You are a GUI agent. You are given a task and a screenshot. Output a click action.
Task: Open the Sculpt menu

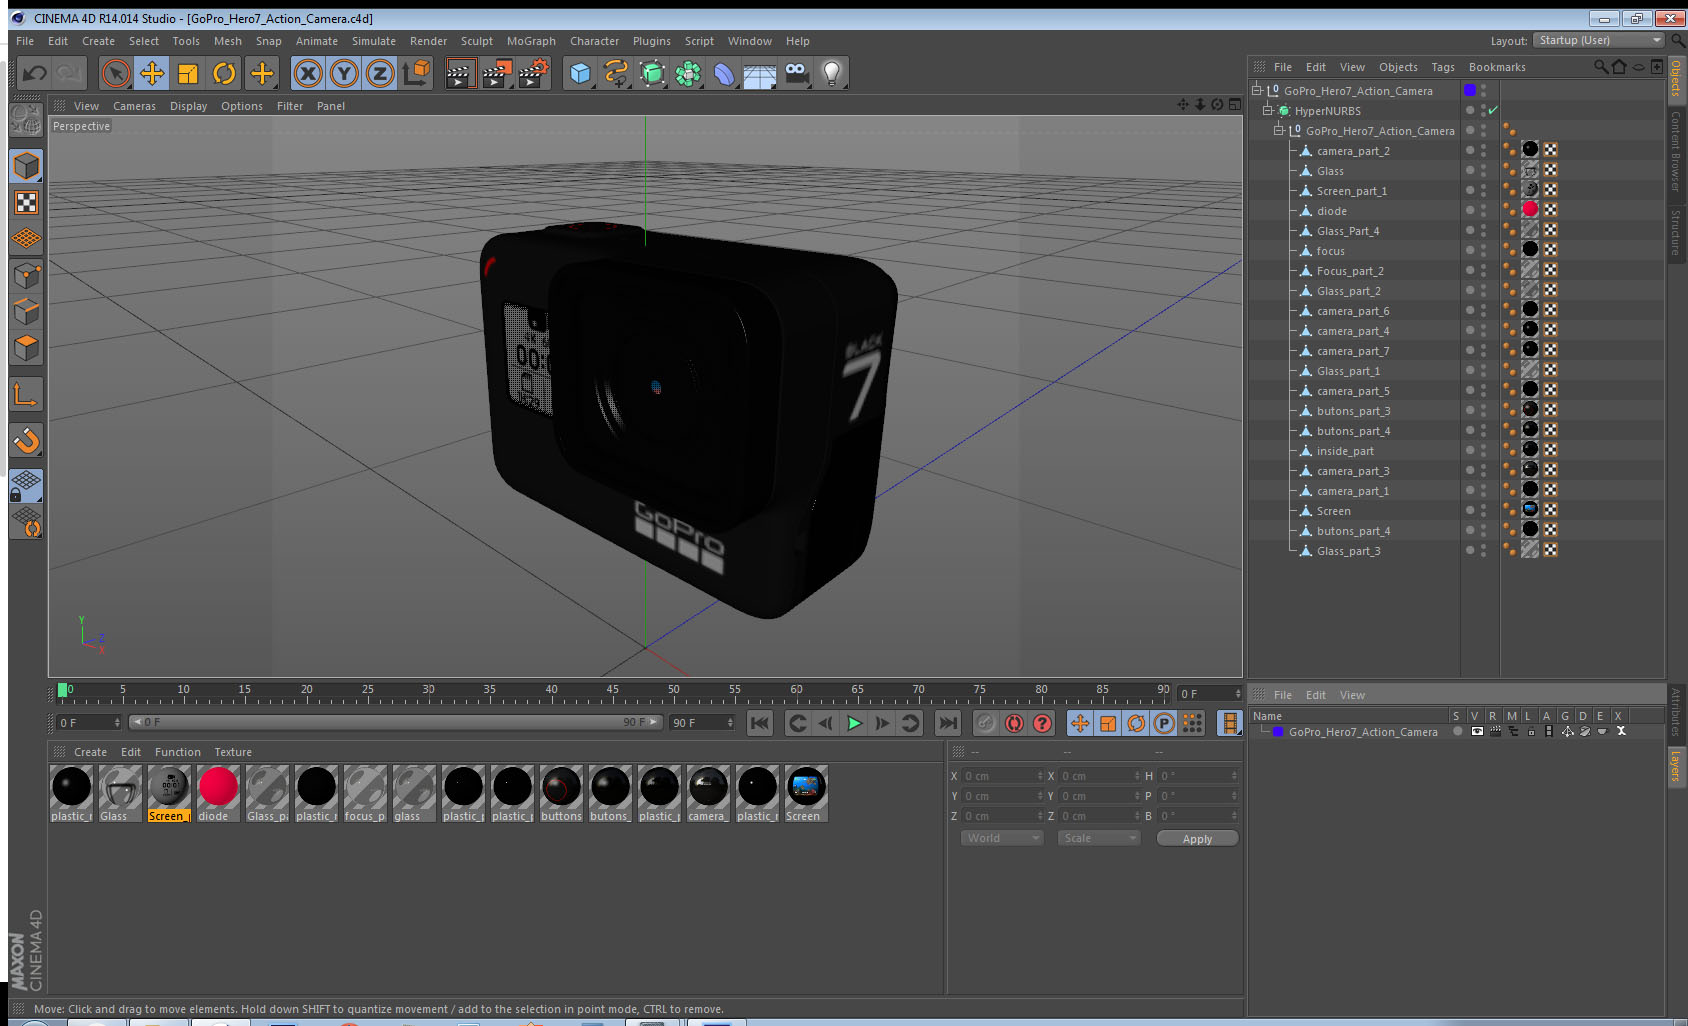pos(477,41)
